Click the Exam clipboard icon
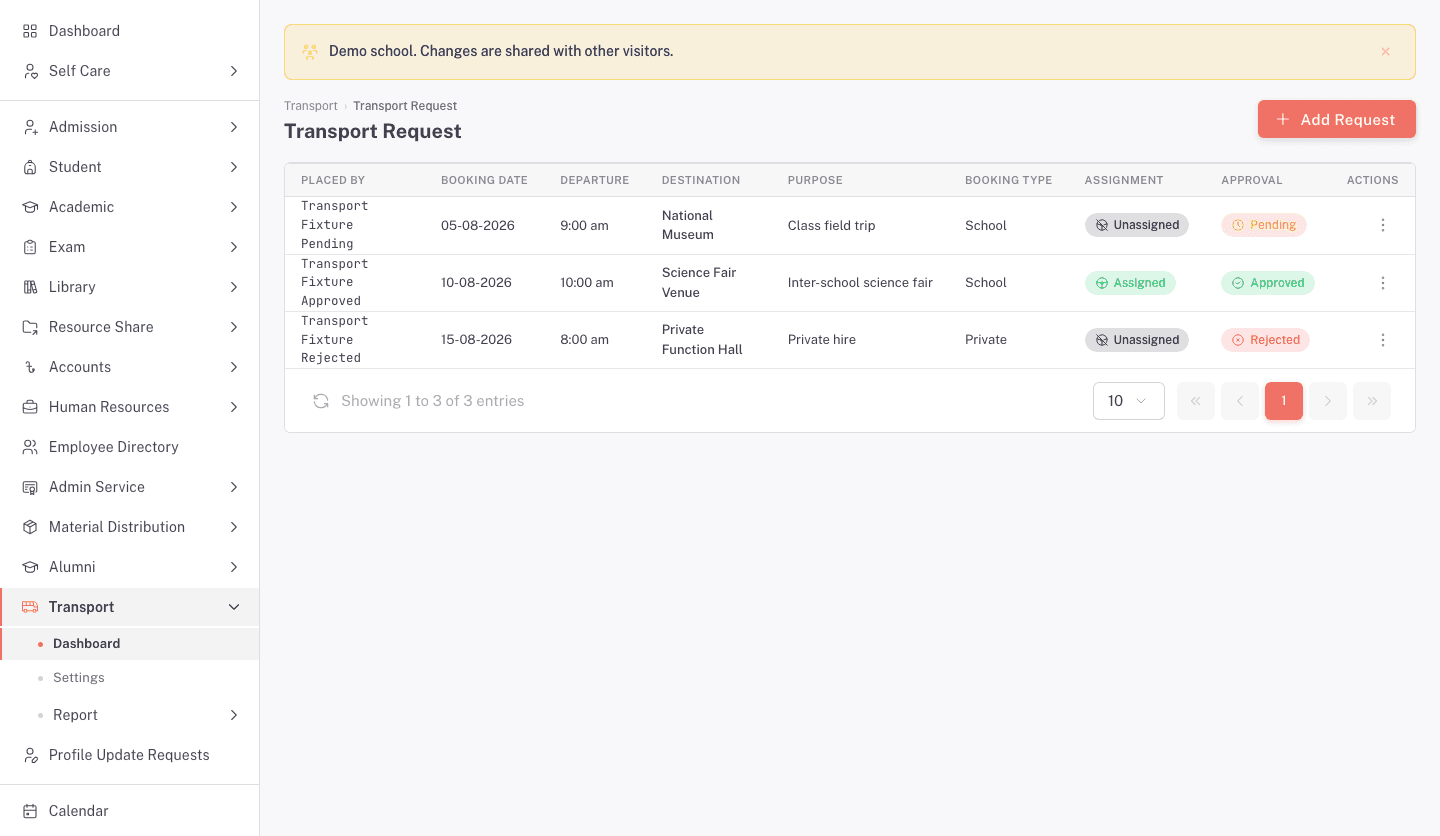Image resolution: width=1440 pixels, height=836 pixels. 30,247
